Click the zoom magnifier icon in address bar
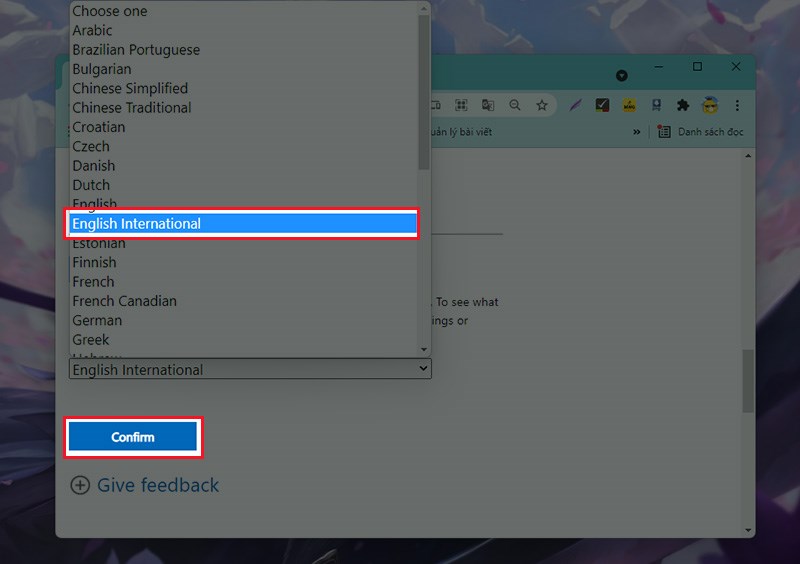Viewport: 800px width, 564px height. point(515,105)
